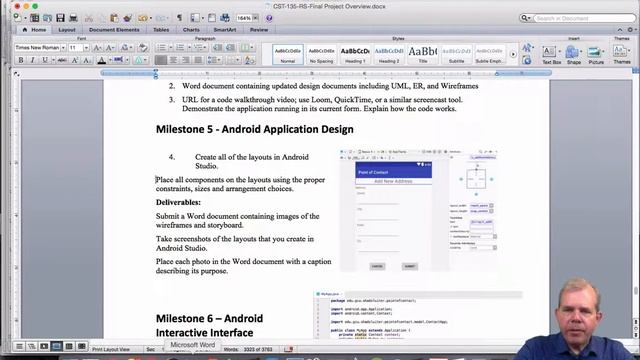The height and width of the screenshot is (360, 640).
Task: Select Center Text alignment
Action: coord(173,60)
